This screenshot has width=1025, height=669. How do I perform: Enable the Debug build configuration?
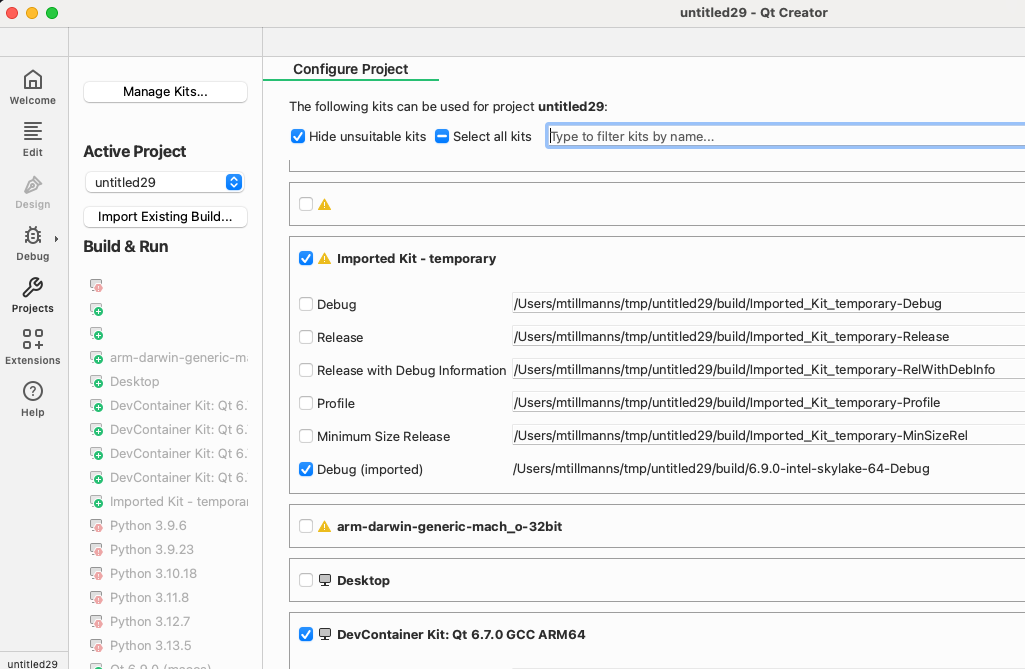coord(305,304)
